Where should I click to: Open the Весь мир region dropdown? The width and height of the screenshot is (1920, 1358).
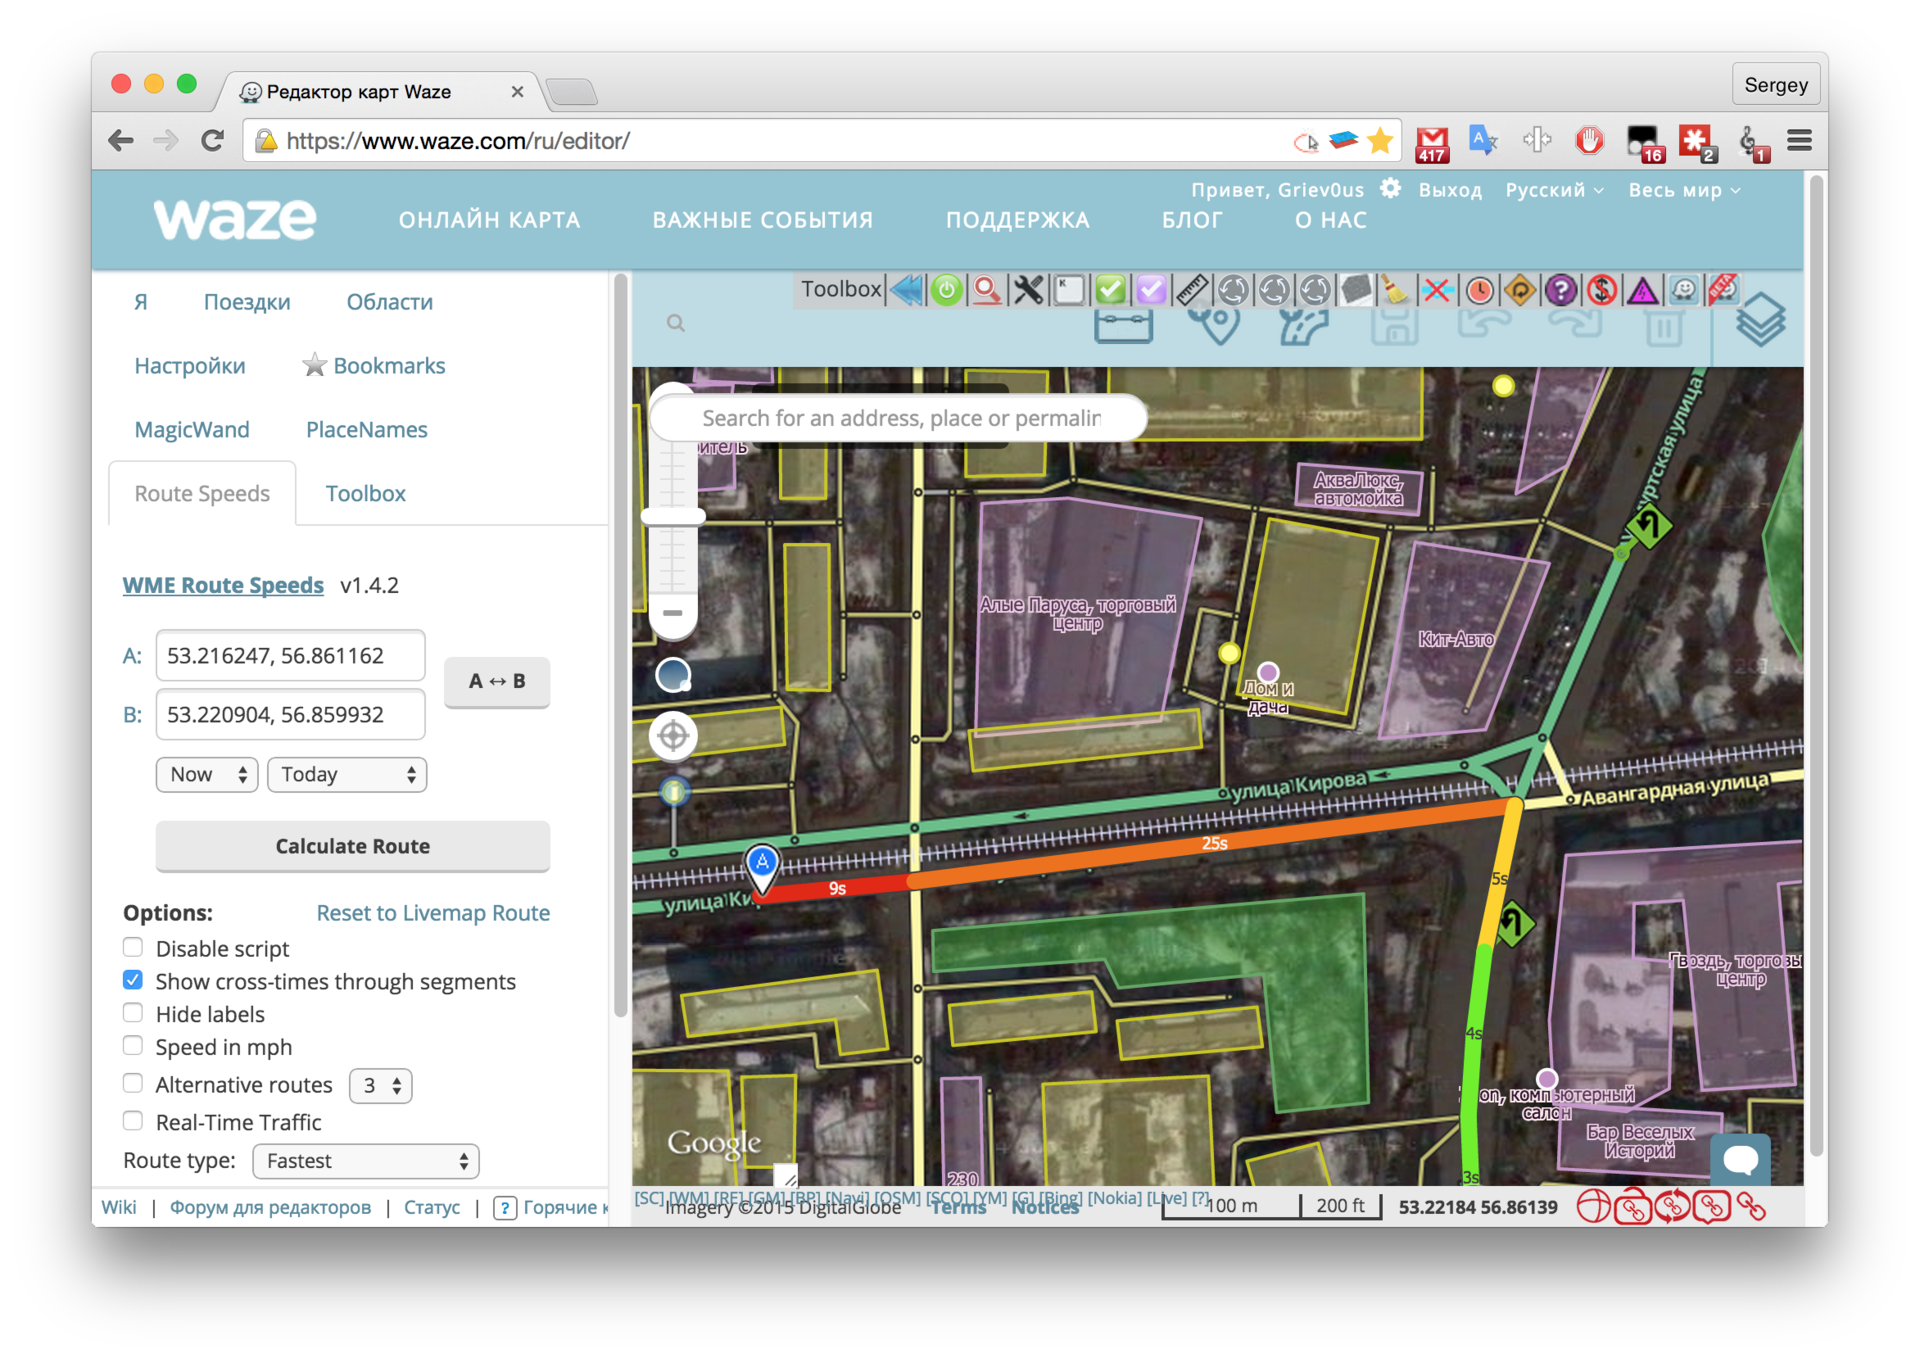click(x=1684, y=190)
